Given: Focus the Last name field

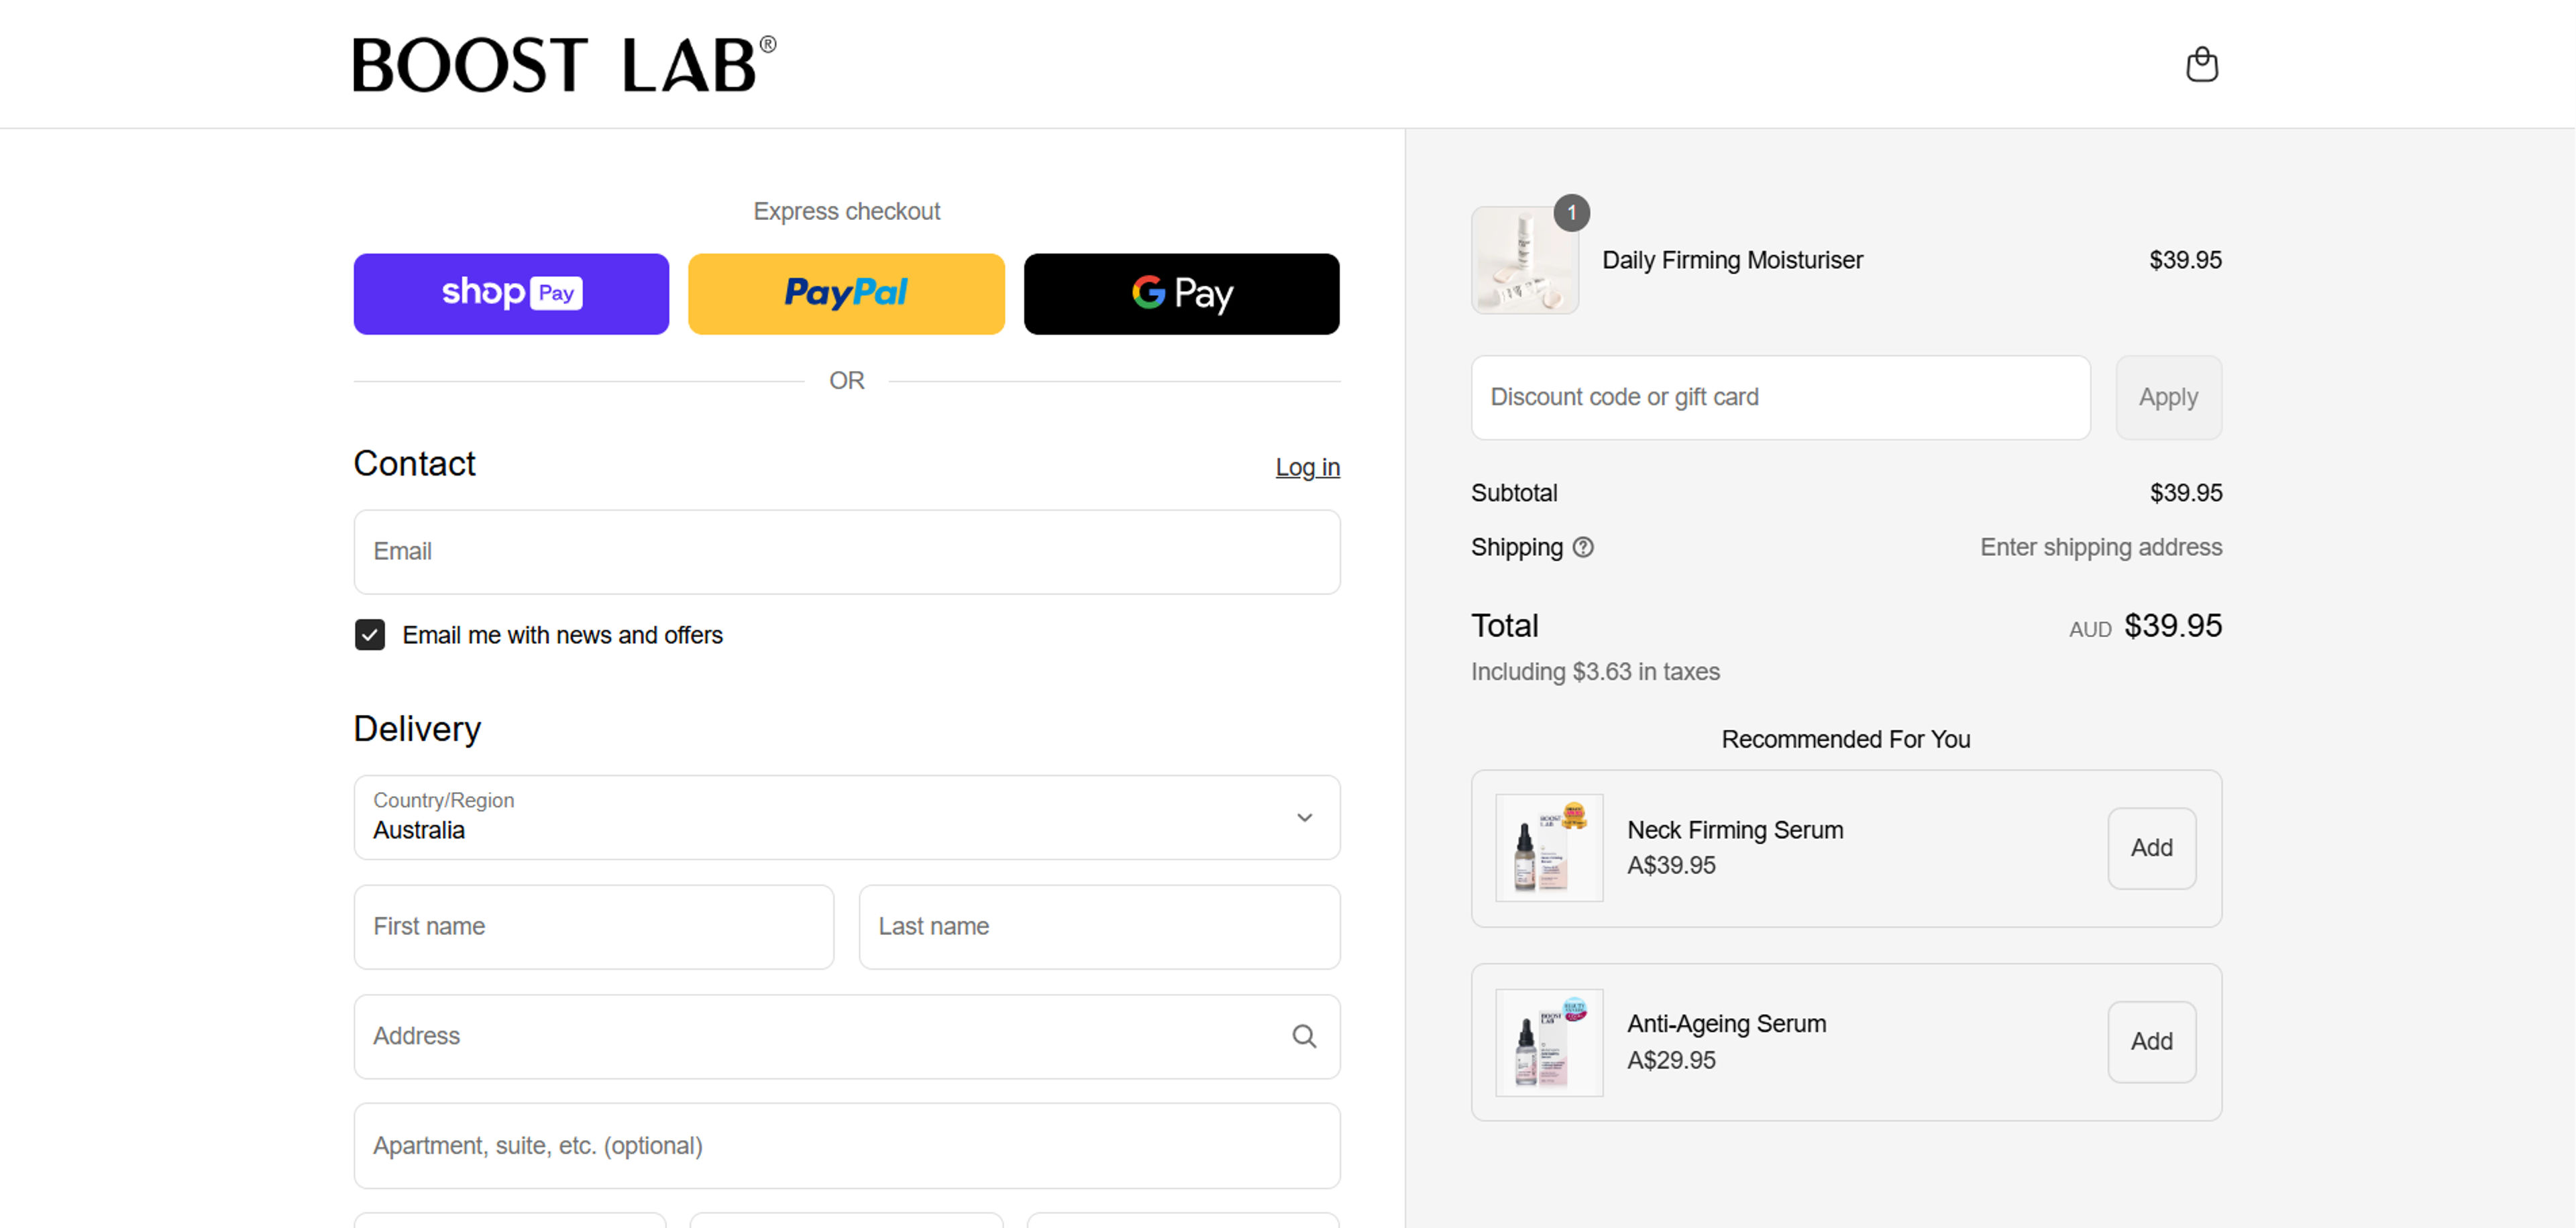Looking at the screenshot, I should (1099, 926).
